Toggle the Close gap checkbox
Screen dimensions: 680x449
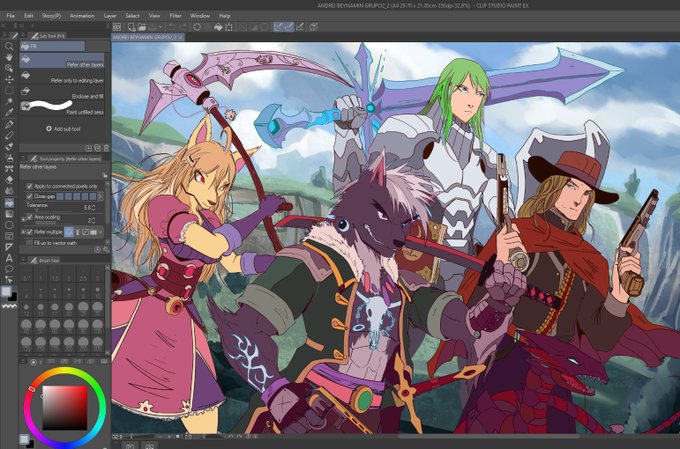pyautogui.click(x=29, y=197)
